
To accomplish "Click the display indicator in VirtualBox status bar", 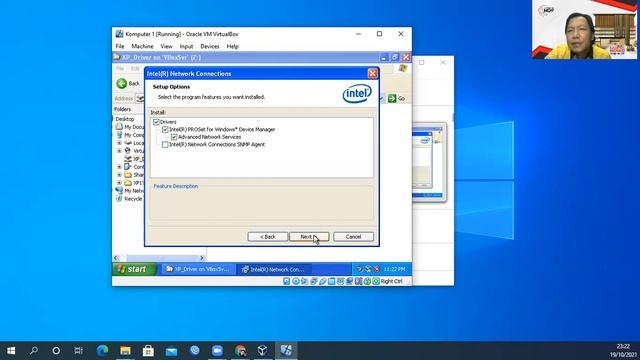I will (x=340, y=281).
